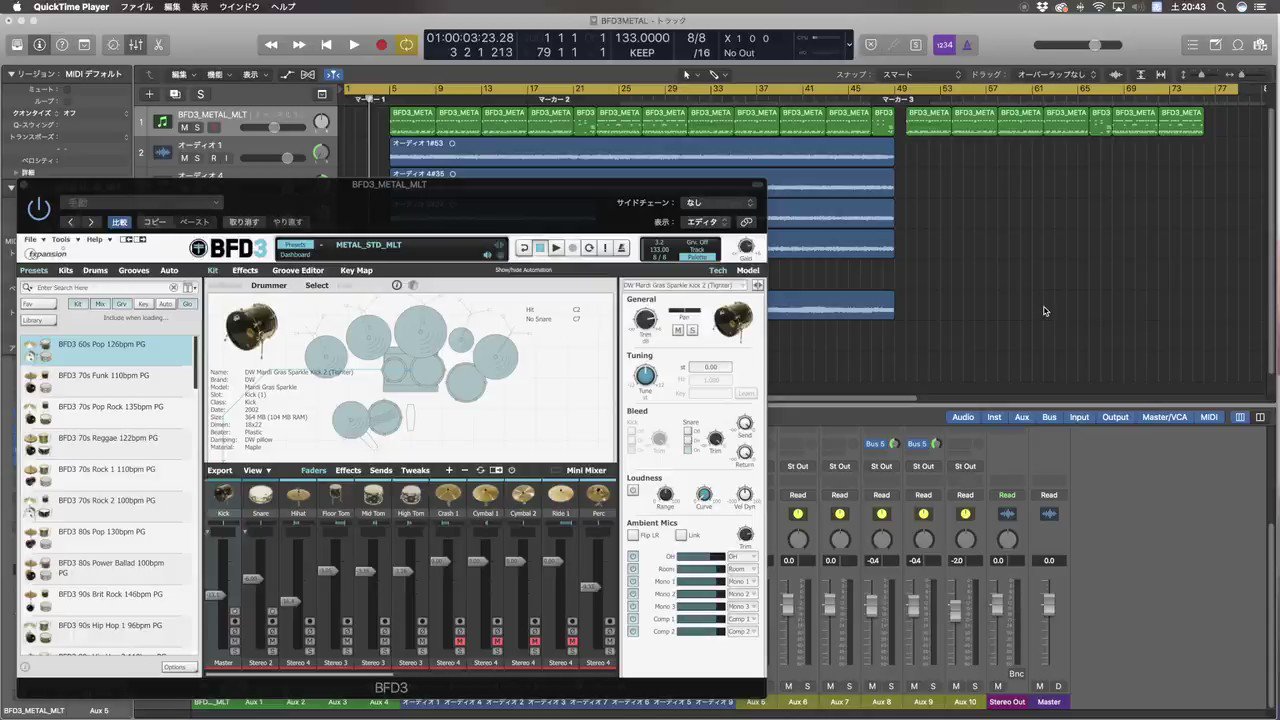Click the kit info (i) icon
The height and width of the screenshot is (720, 1280).
397,285
